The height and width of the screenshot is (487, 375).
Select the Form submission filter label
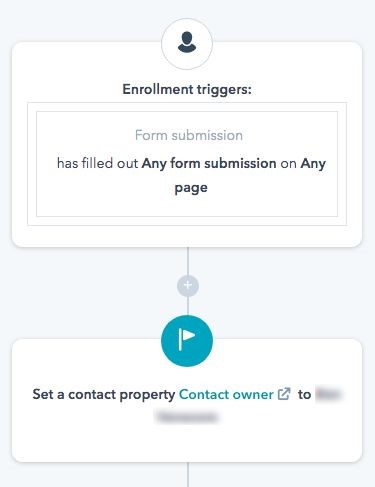point(189,135)
